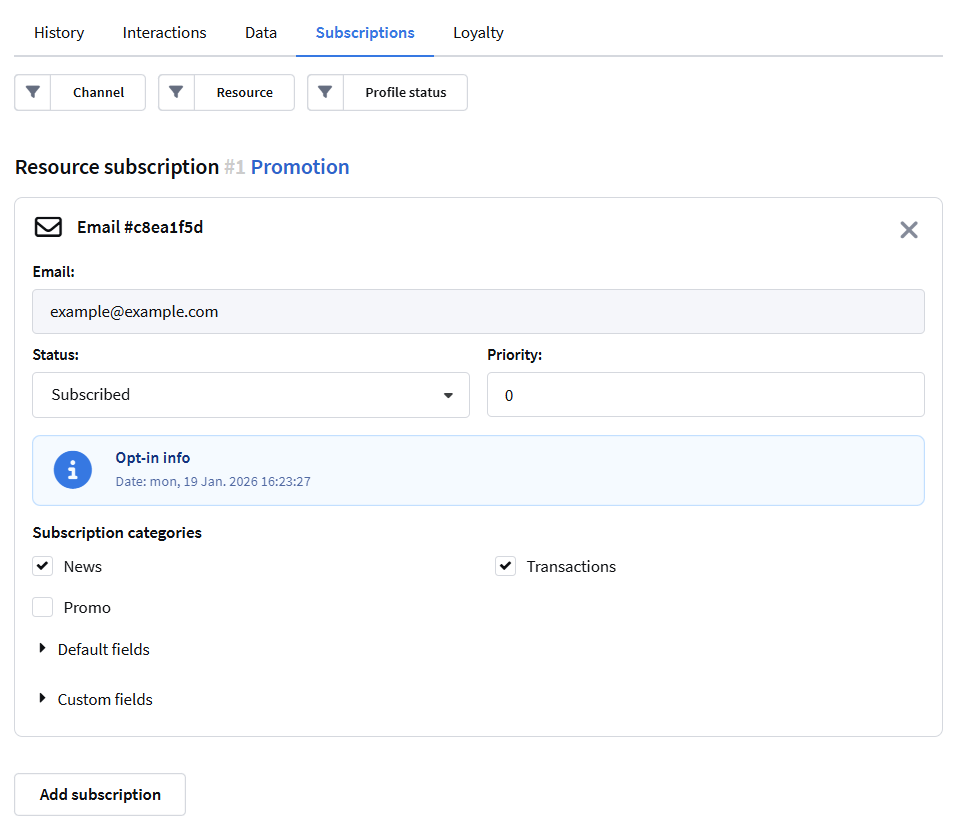Uncheck the Transactions category checkbox
The image size is (955, 829).
[506, 566]
